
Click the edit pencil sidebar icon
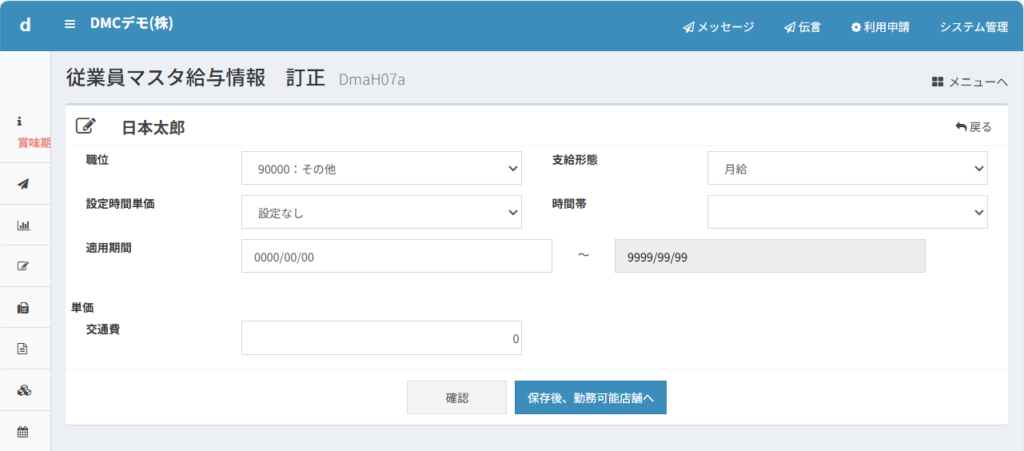click(x=24, y=266)
